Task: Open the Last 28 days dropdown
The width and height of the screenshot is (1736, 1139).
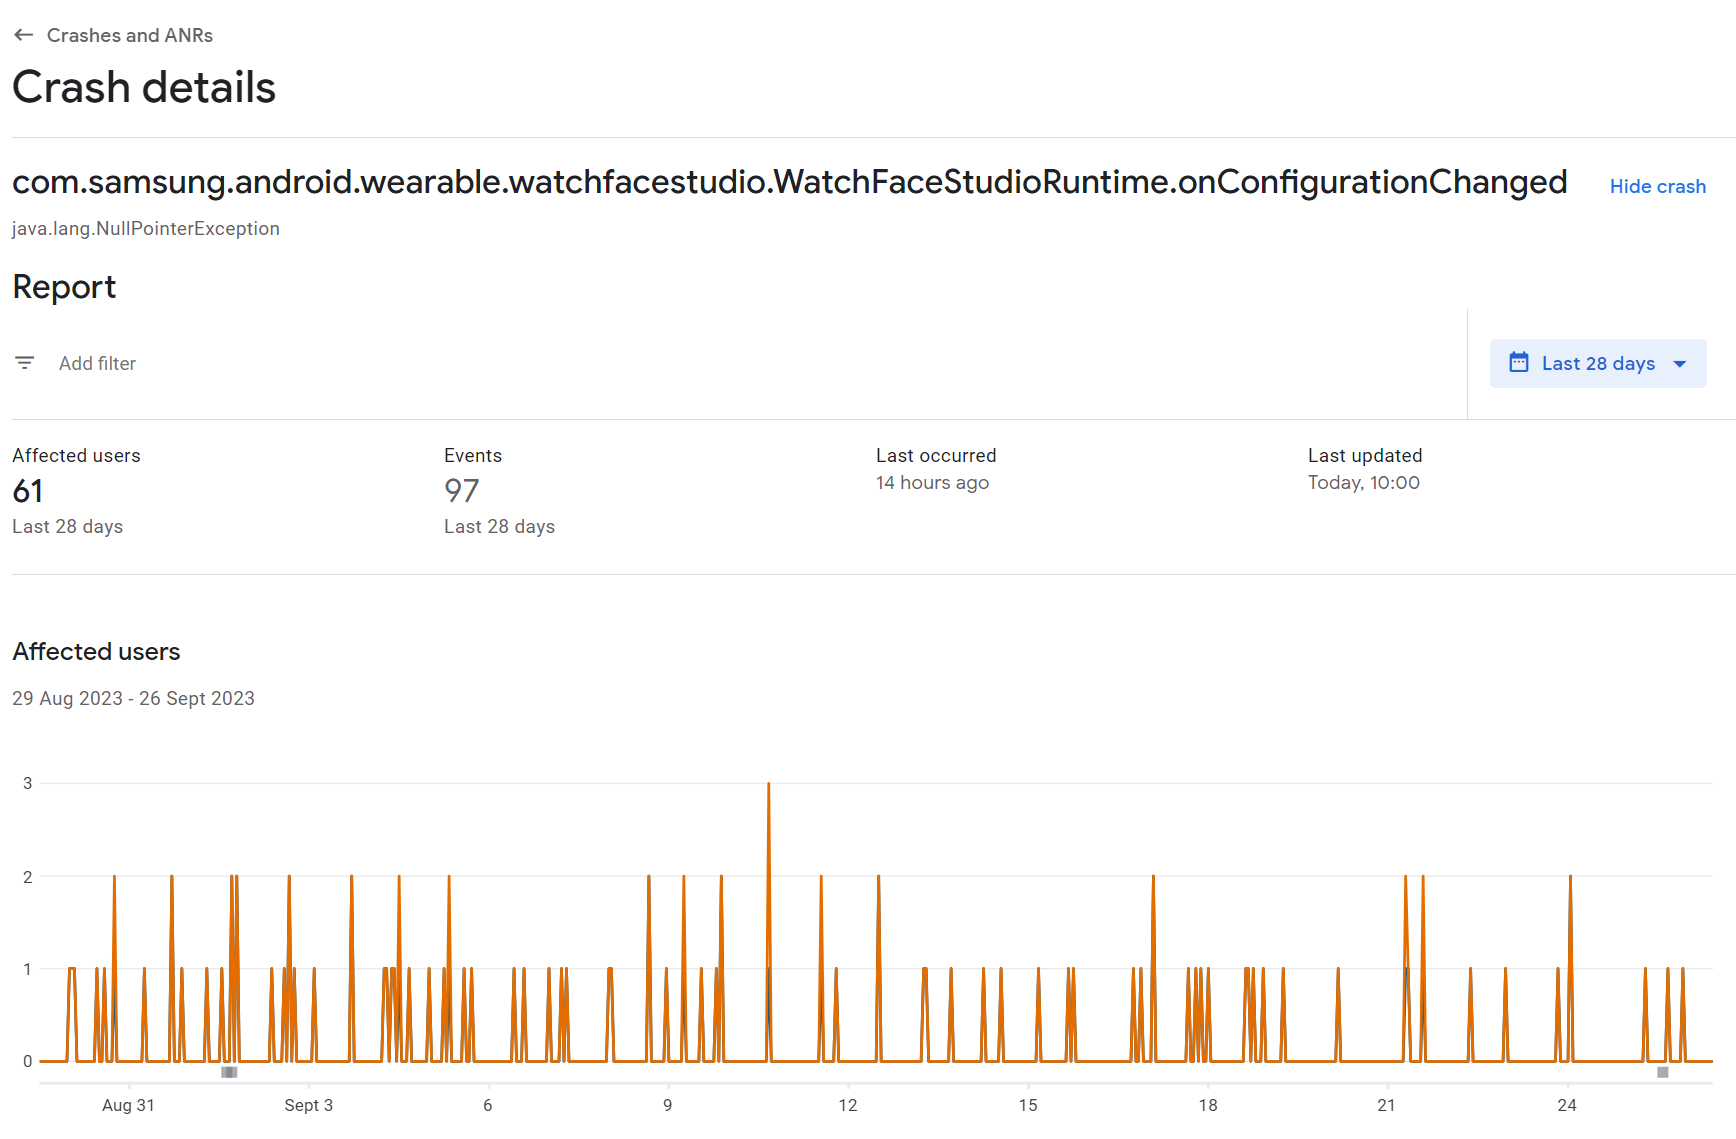Action: pyautogui.click(x=1597, y=363)
